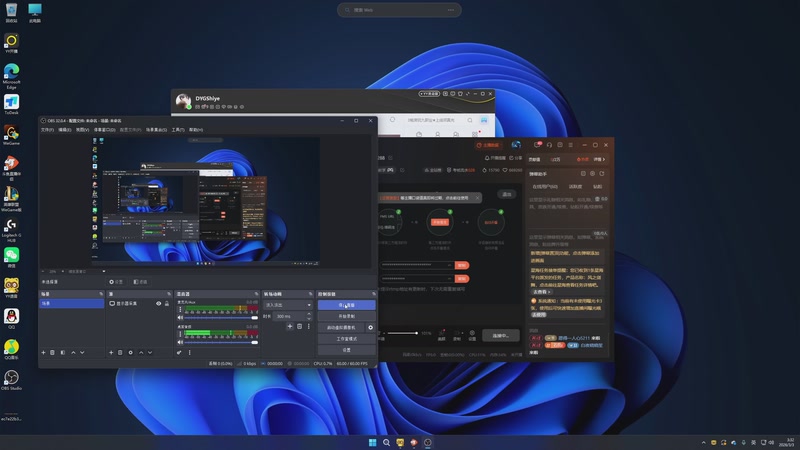The image size is (800, 450).
Task: Remove the scene transition with the trash icon
Action: point(299,327)
